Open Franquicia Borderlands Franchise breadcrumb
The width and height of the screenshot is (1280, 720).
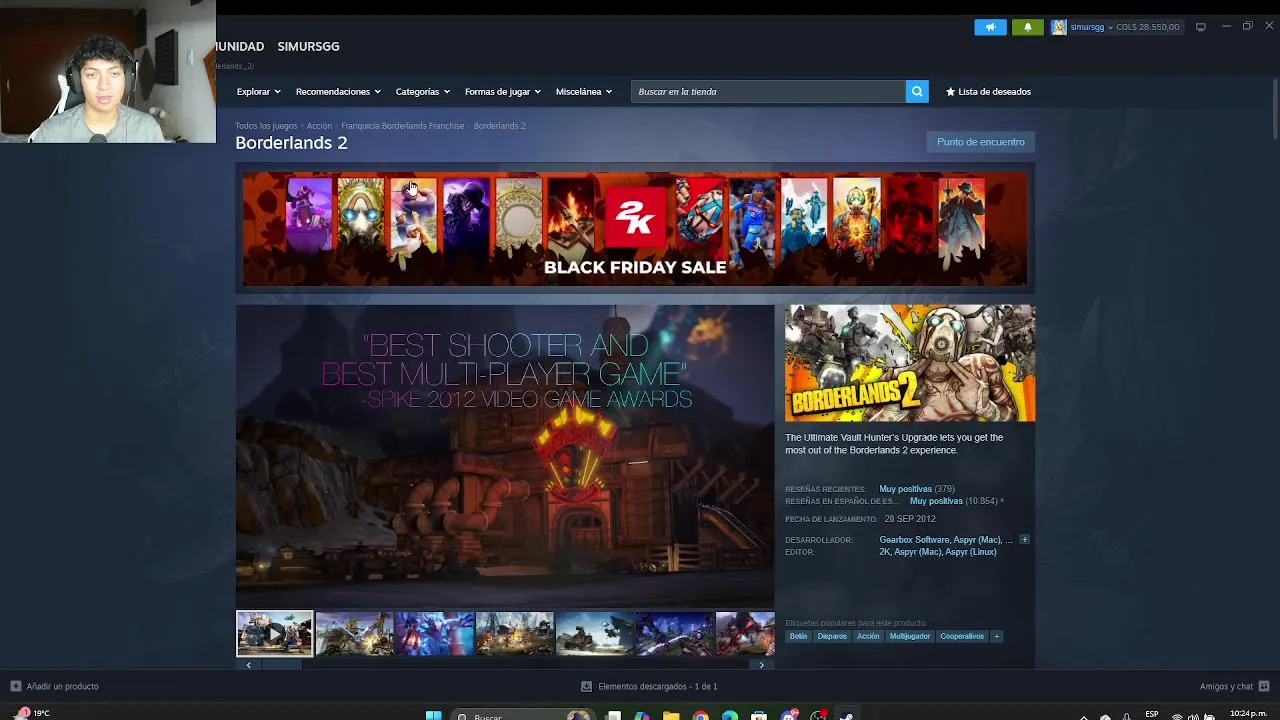[402, 126]
